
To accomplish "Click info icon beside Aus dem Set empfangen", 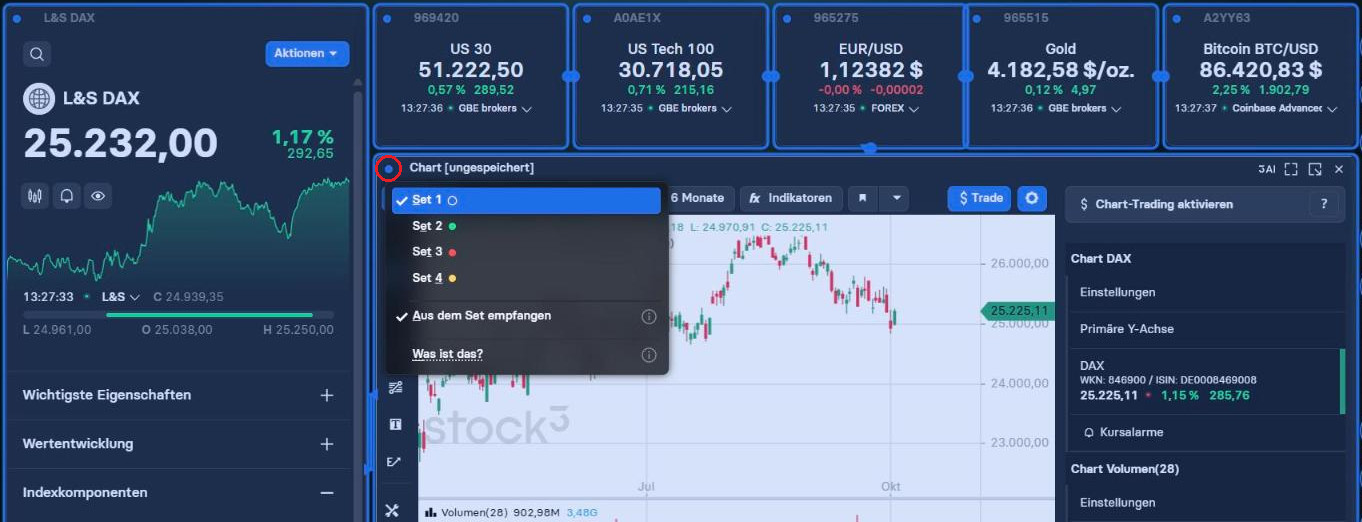I will click(648, 317).
